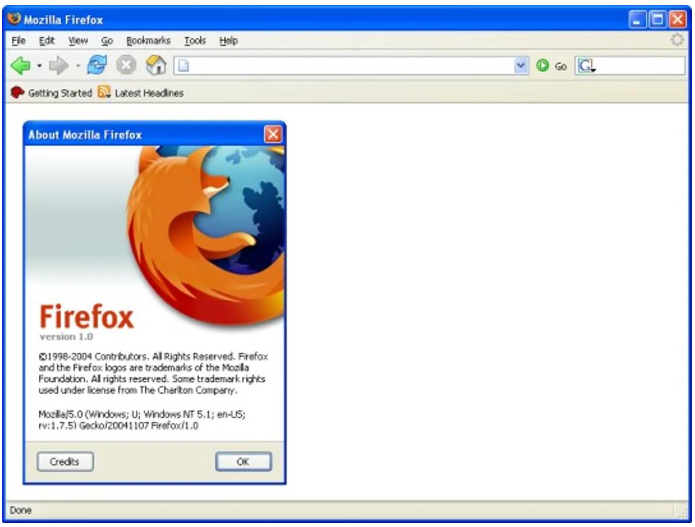Viewport: 695px width, 527px height.
Task: Close the About Mozilla Firefox dialog
Action: 273,134
